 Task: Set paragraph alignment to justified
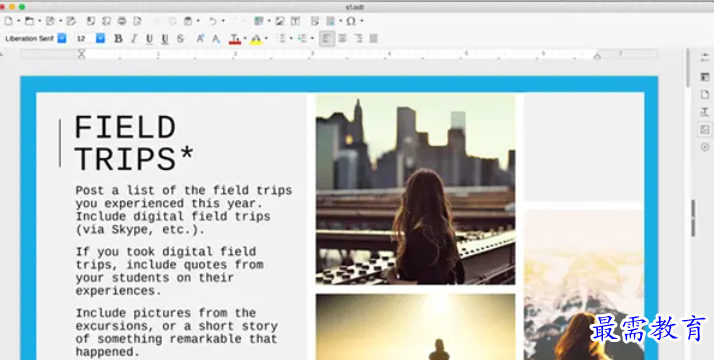(373, 39)
